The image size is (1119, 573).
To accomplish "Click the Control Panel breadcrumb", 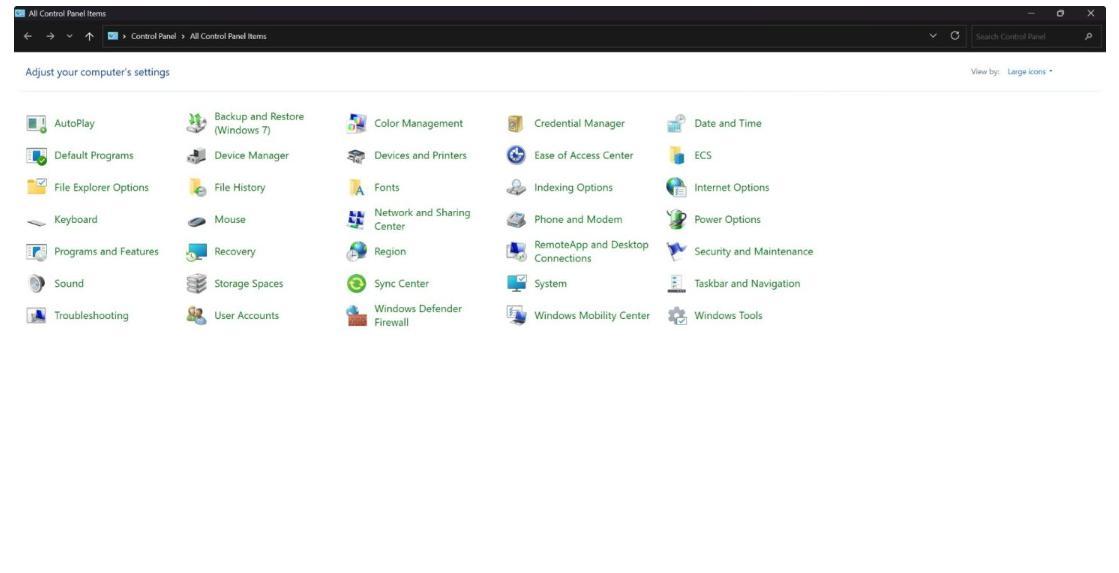I will 153,36.
